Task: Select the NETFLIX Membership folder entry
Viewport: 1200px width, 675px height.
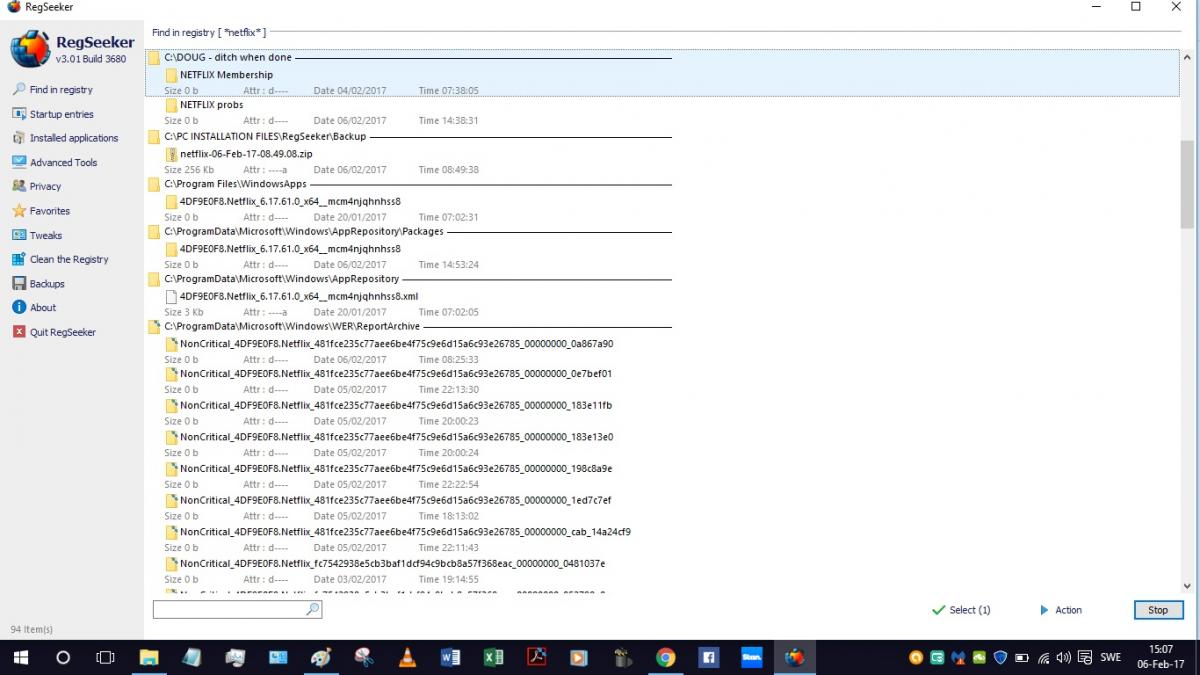Action: (x=226, y=75)
